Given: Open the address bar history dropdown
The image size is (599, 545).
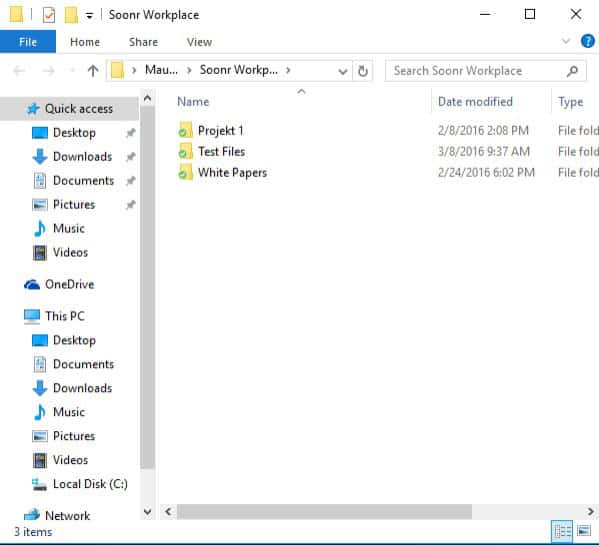Looking at the screenshot, I should pos(343,71).
